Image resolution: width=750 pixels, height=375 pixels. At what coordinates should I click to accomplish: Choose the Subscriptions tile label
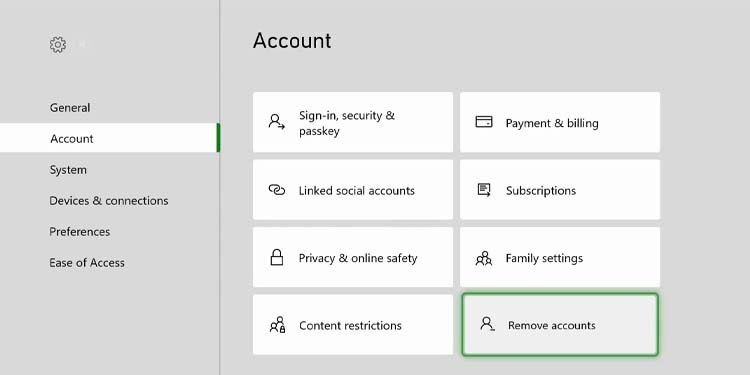coord(540,190)
